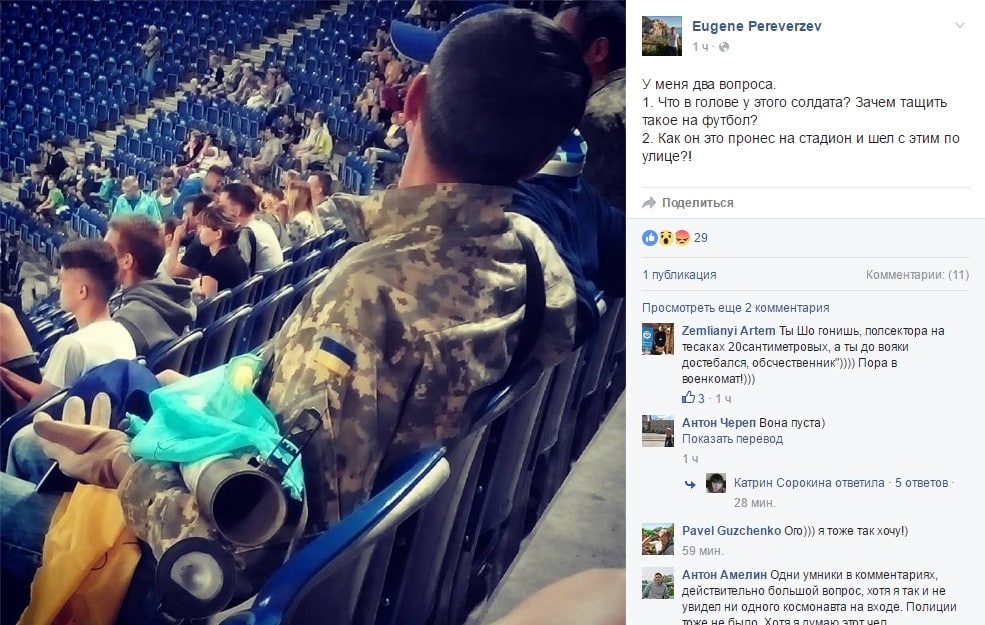Open the stadium soldier photo

tap(313, 312)
